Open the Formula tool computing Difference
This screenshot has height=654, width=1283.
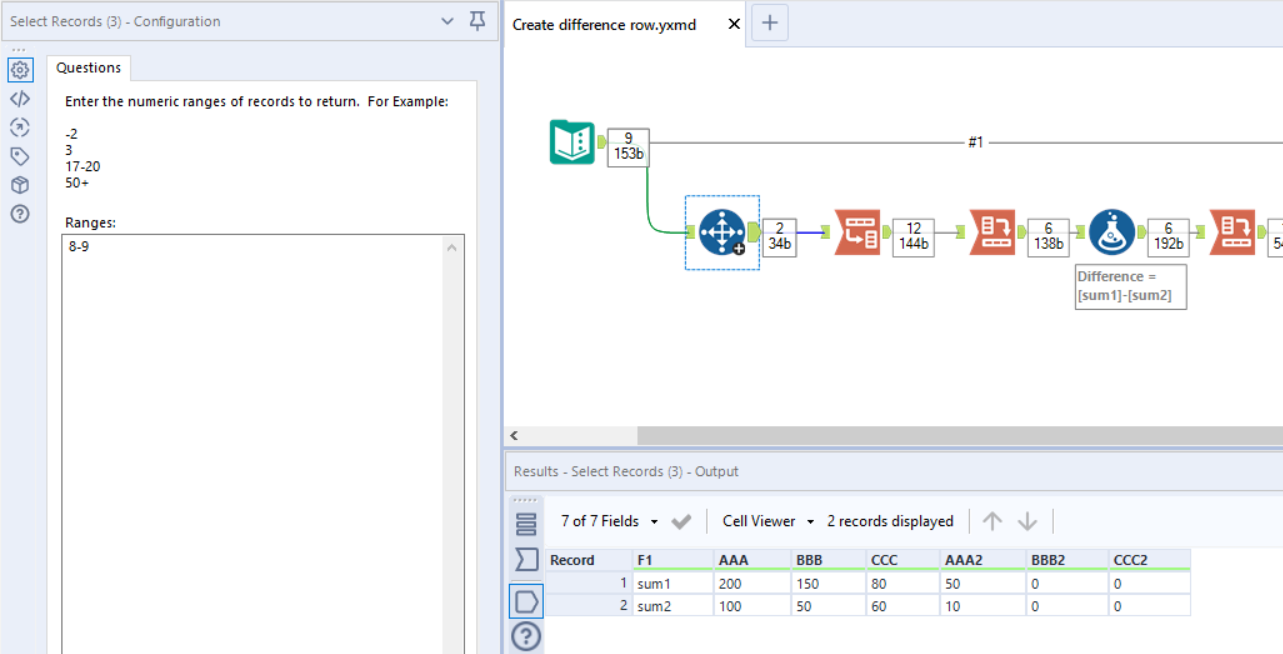click(x=1111, y=232)
